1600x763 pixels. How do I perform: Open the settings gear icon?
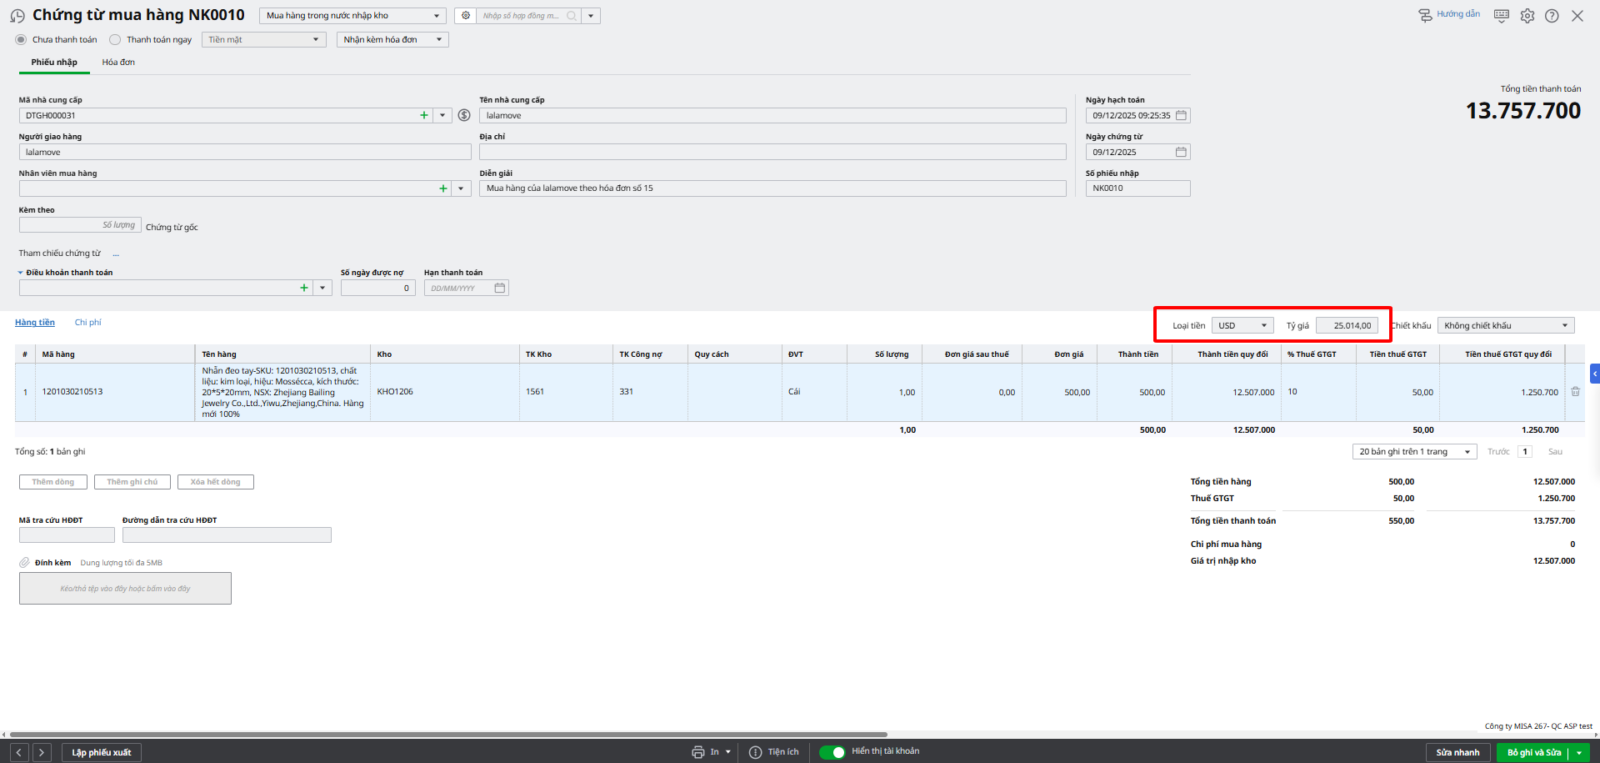click(1527, 16)
